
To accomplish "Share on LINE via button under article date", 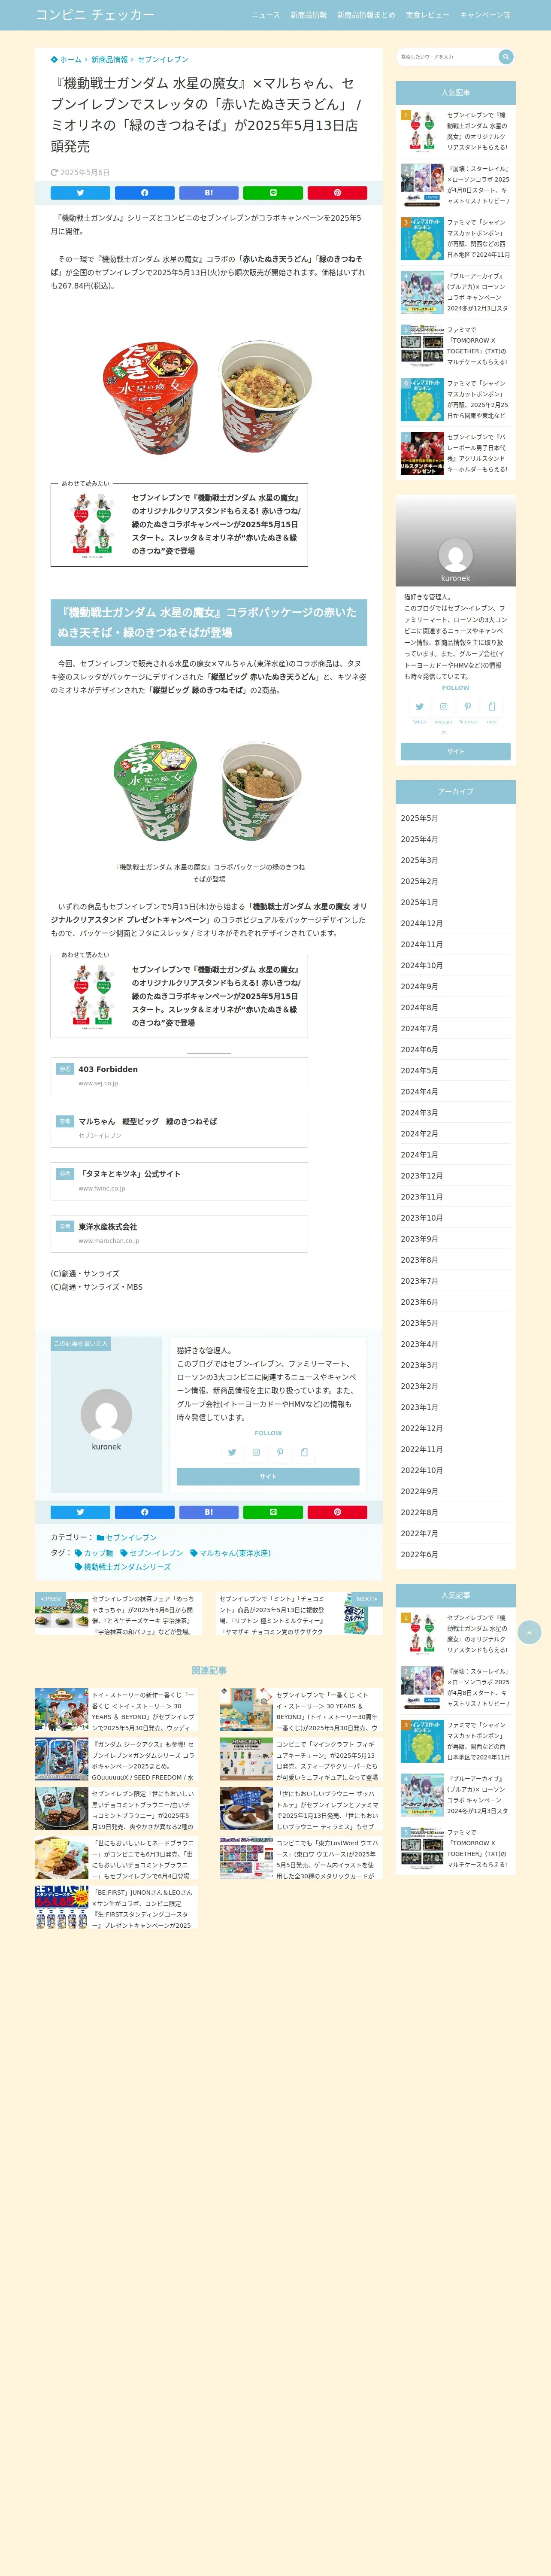I will coord(273,193).
